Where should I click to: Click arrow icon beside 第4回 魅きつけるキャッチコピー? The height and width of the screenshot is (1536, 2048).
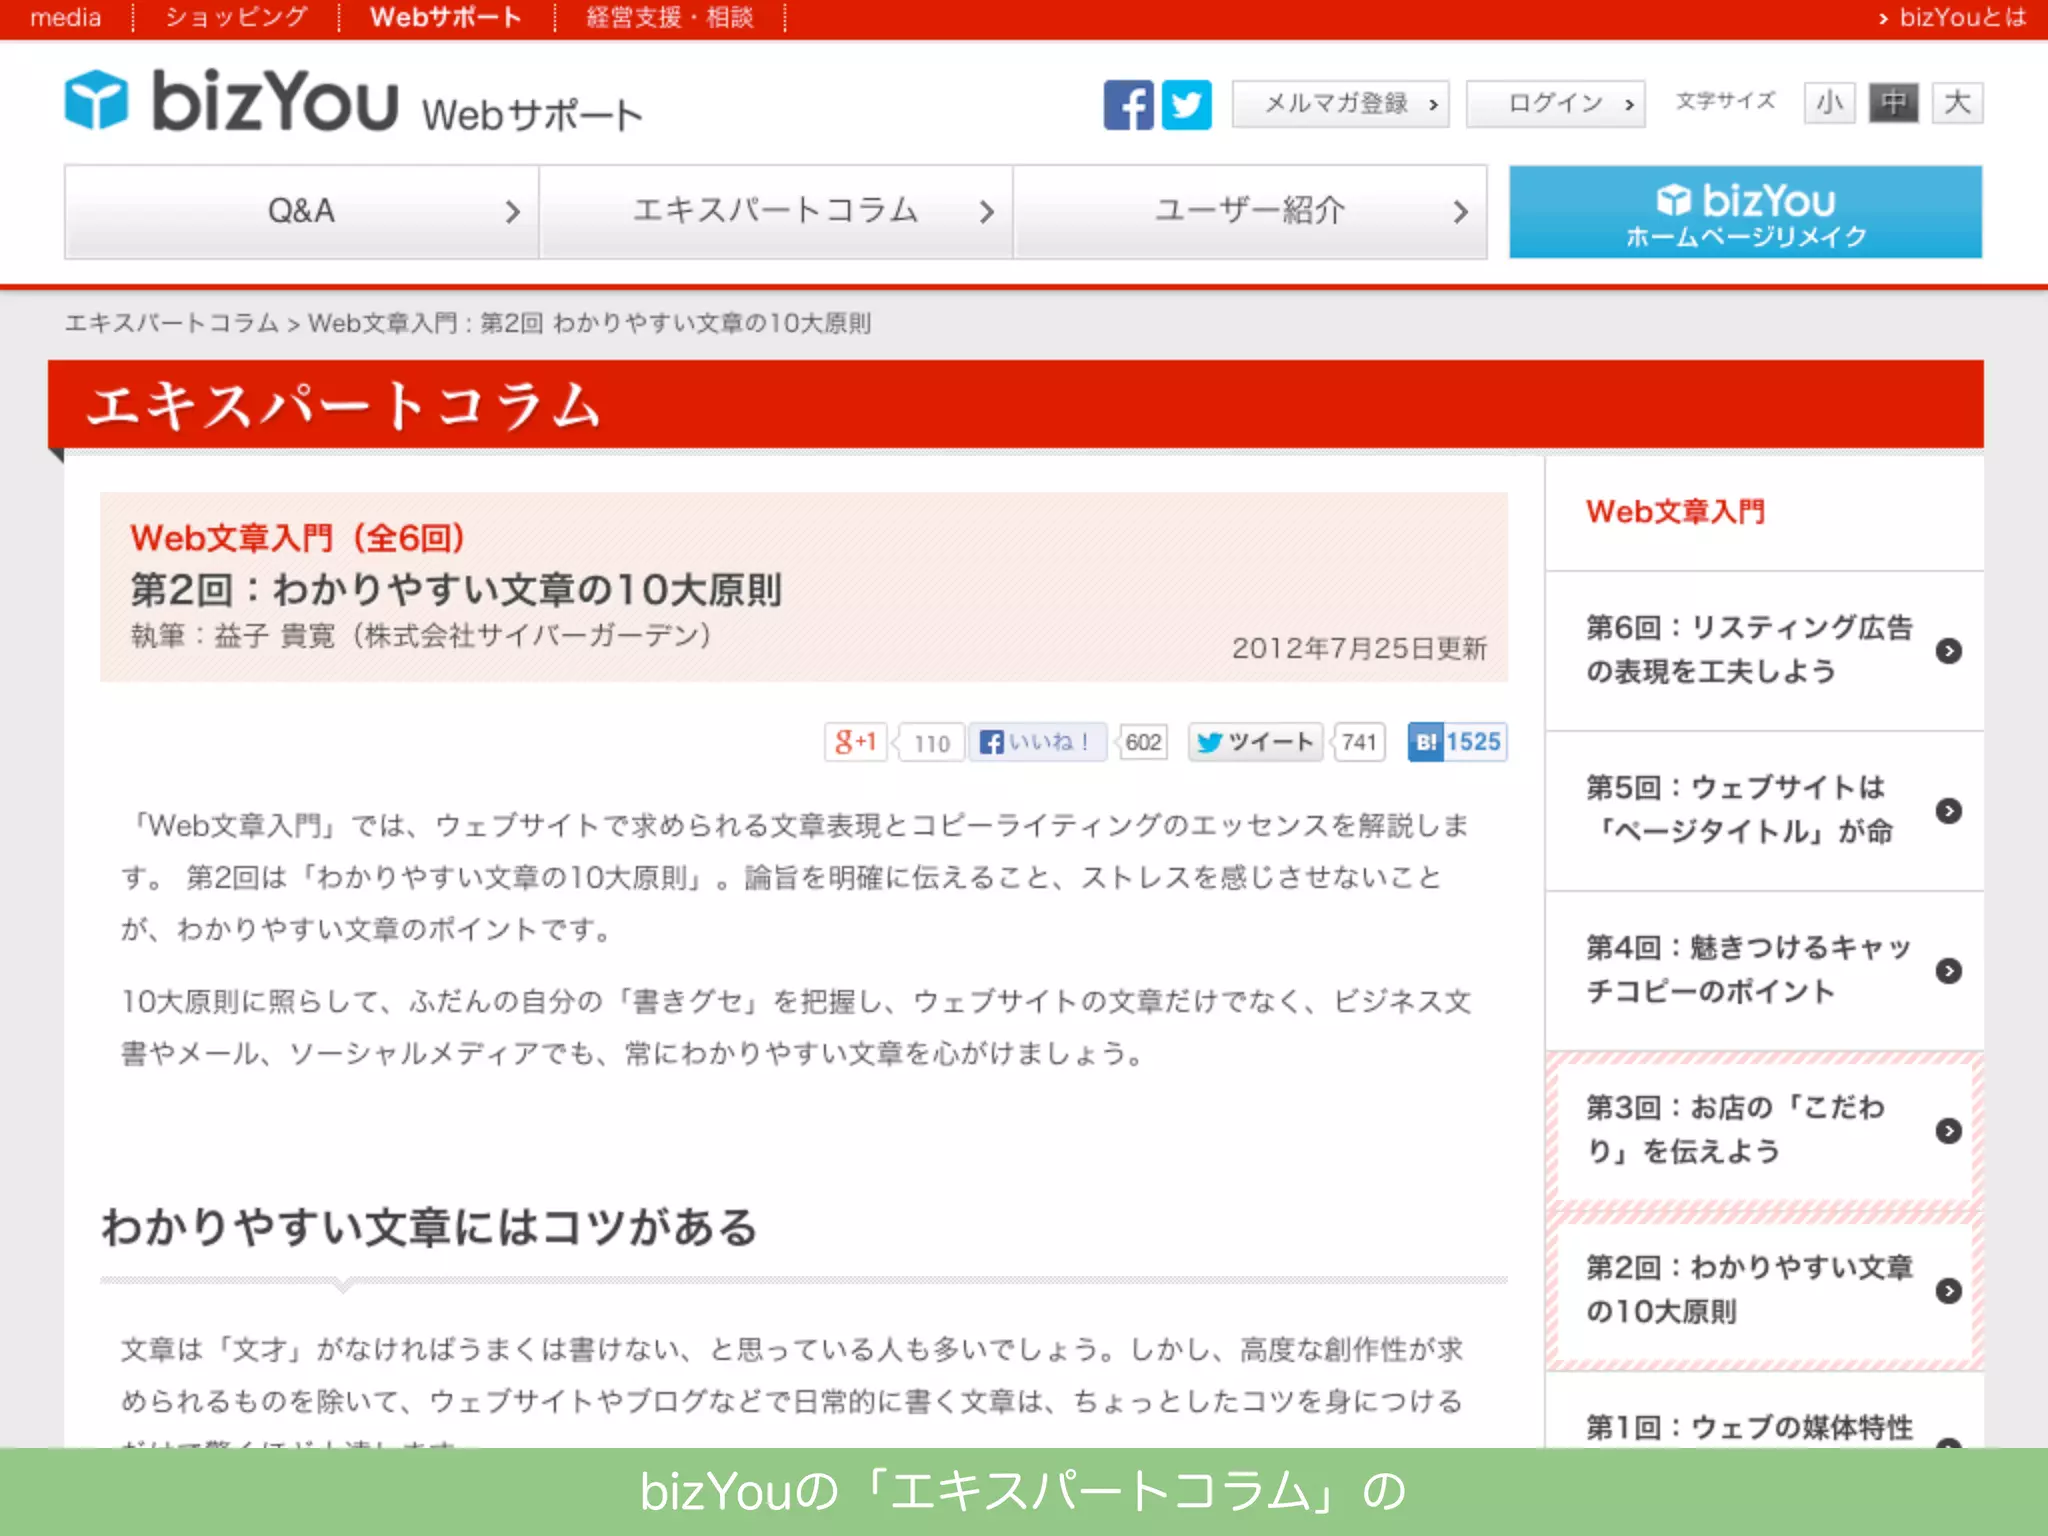click(x=1948, y=971)
